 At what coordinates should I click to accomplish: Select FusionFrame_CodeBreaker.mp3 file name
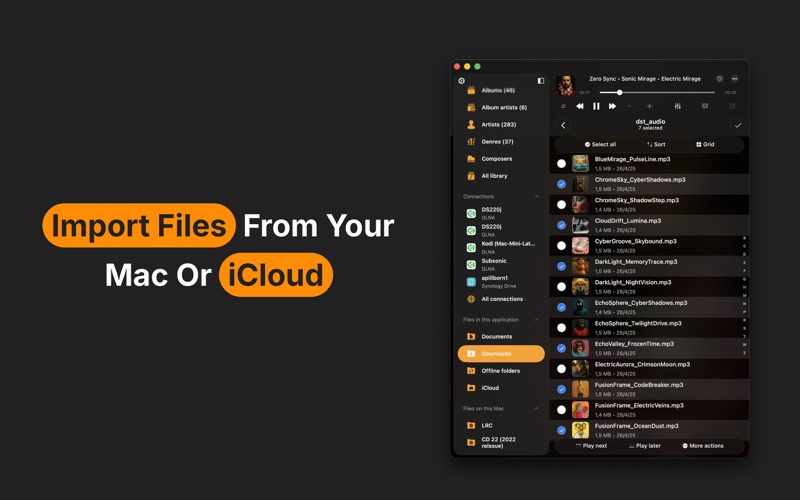click(x=639, y=385)
